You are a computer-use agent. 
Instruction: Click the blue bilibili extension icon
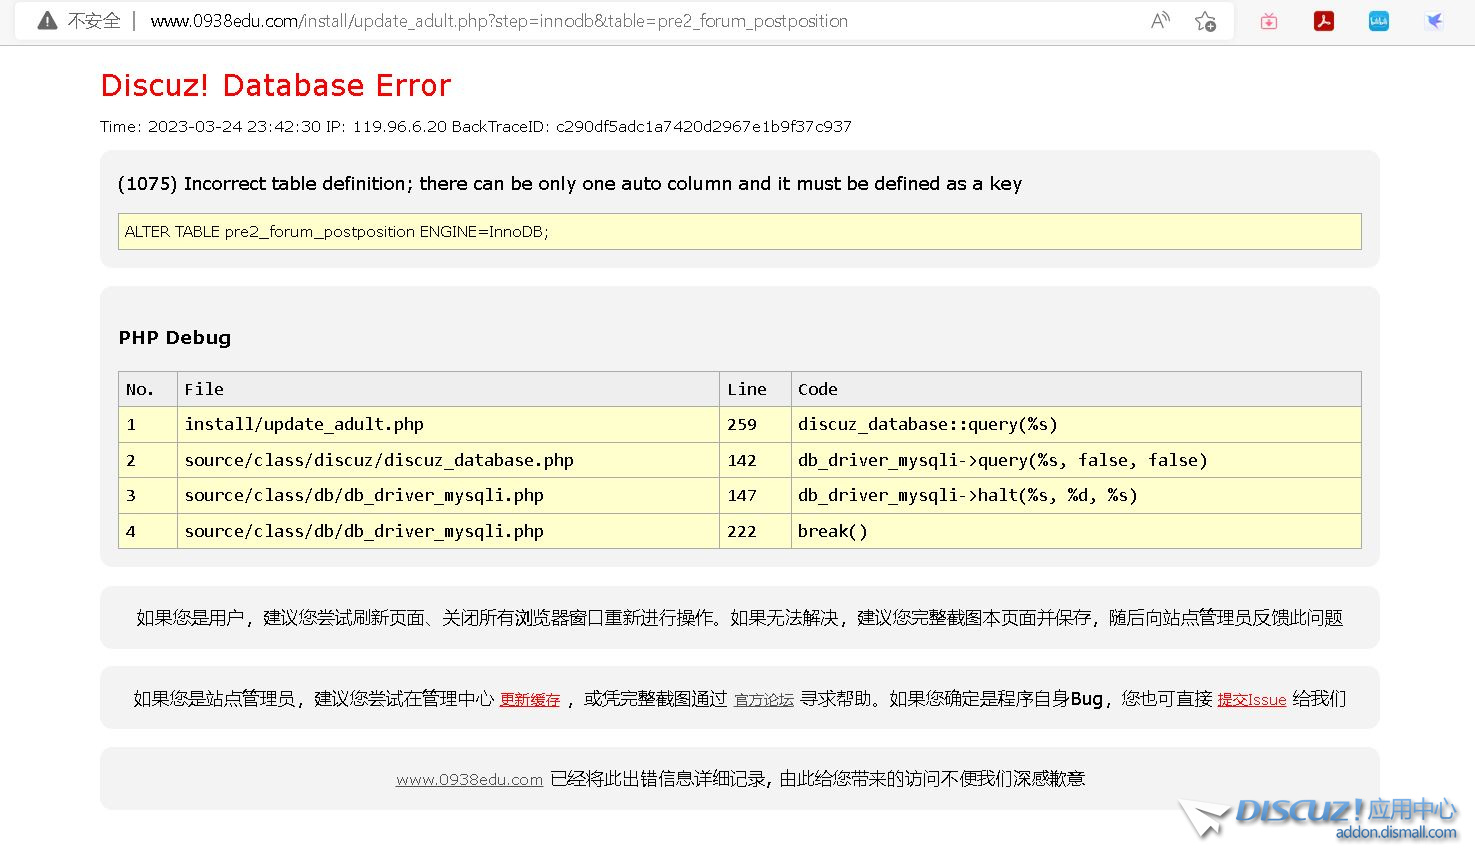1379,21
